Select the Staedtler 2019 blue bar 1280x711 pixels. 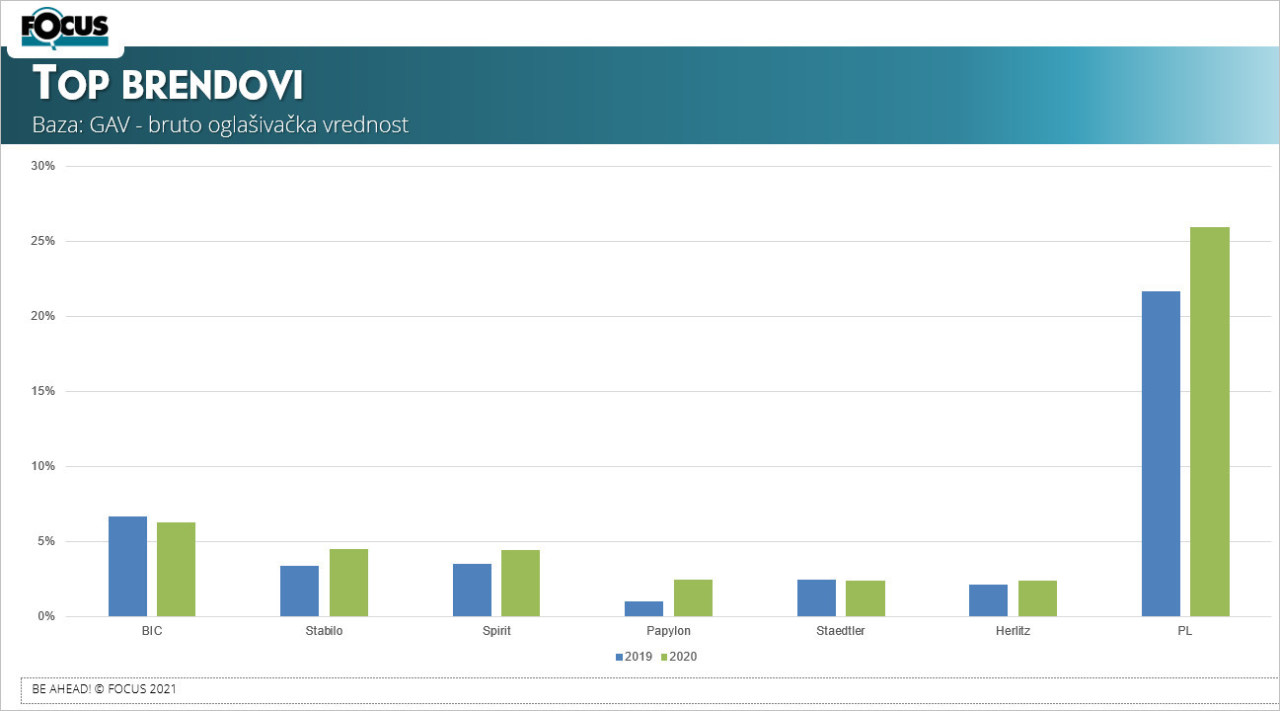coord(816,598)
